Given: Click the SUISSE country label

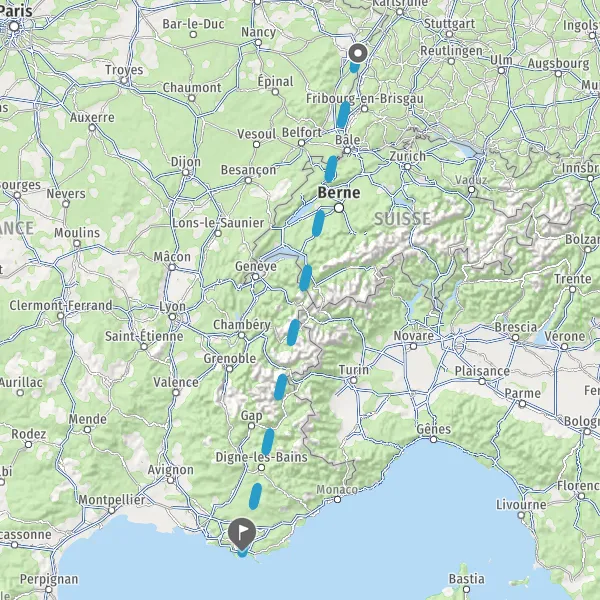Looking at the screenshot, I should click(x=402, y=219).
